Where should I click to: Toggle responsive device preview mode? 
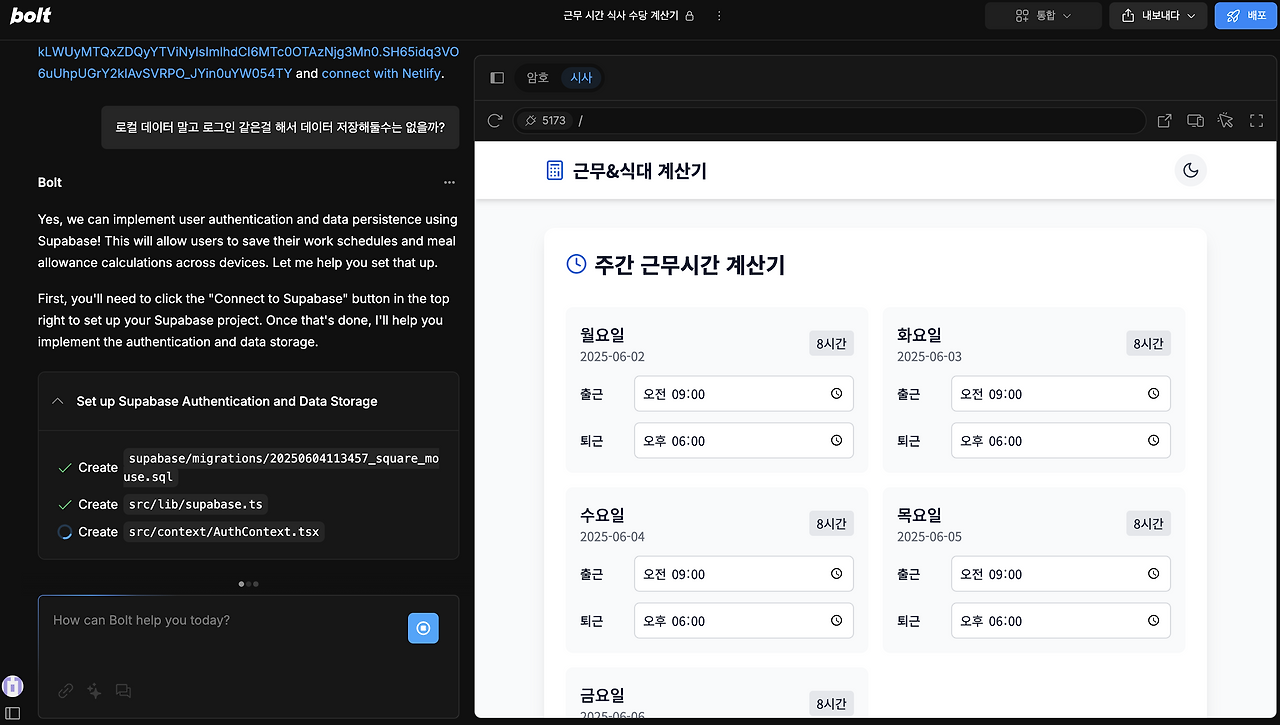1195,120
